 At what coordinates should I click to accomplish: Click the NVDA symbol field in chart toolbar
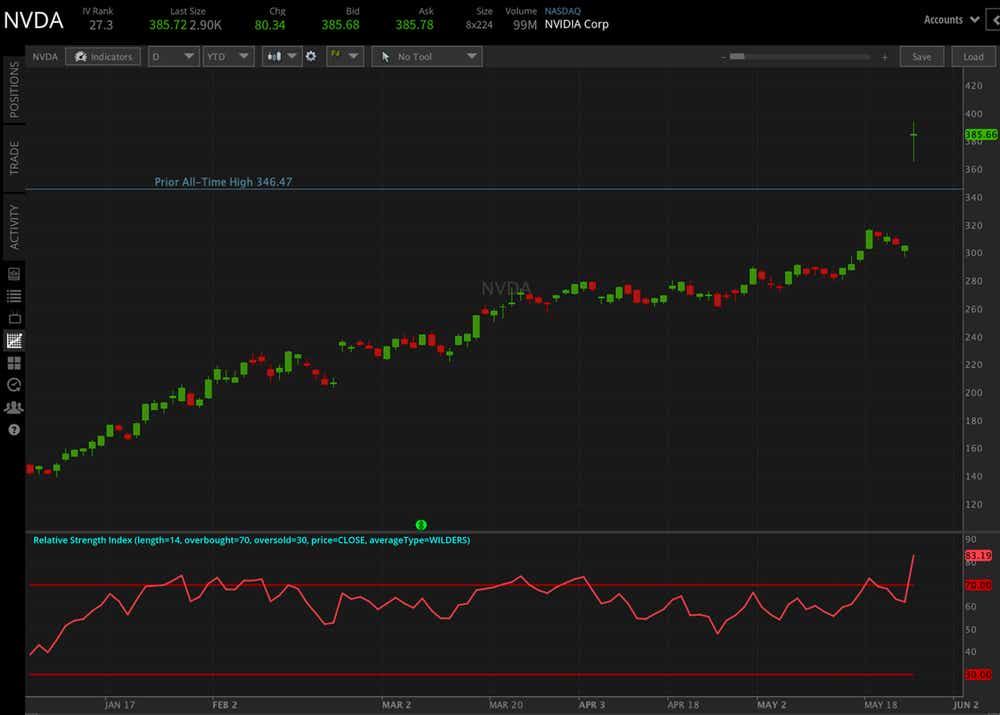coord(45,57)
